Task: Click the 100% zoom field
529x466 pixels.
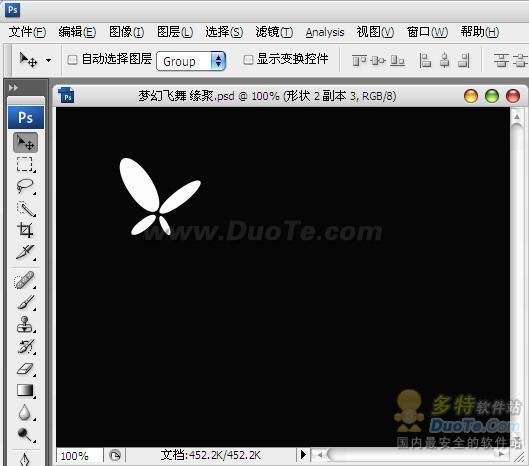Action: pos(79,456)
